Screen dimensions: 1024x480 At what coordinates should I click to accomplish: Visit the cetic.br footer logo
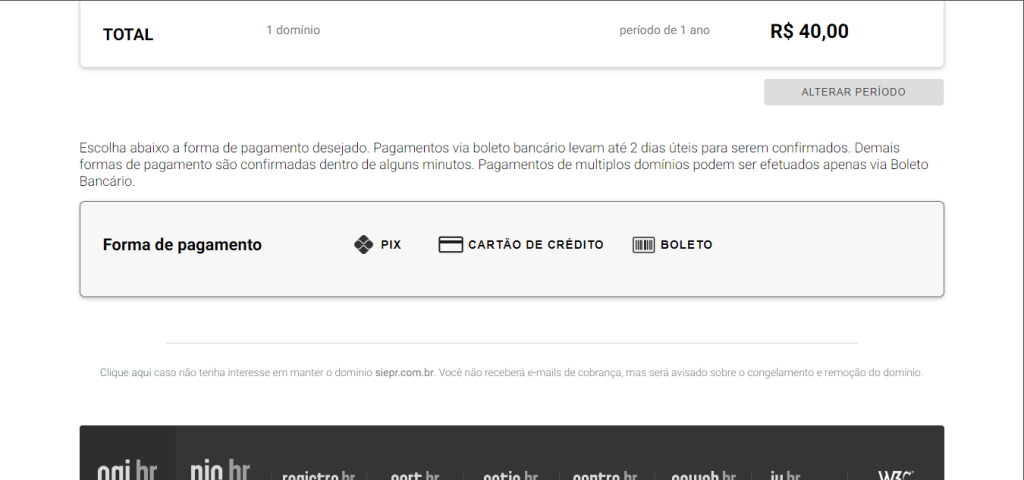pos(510,475)
